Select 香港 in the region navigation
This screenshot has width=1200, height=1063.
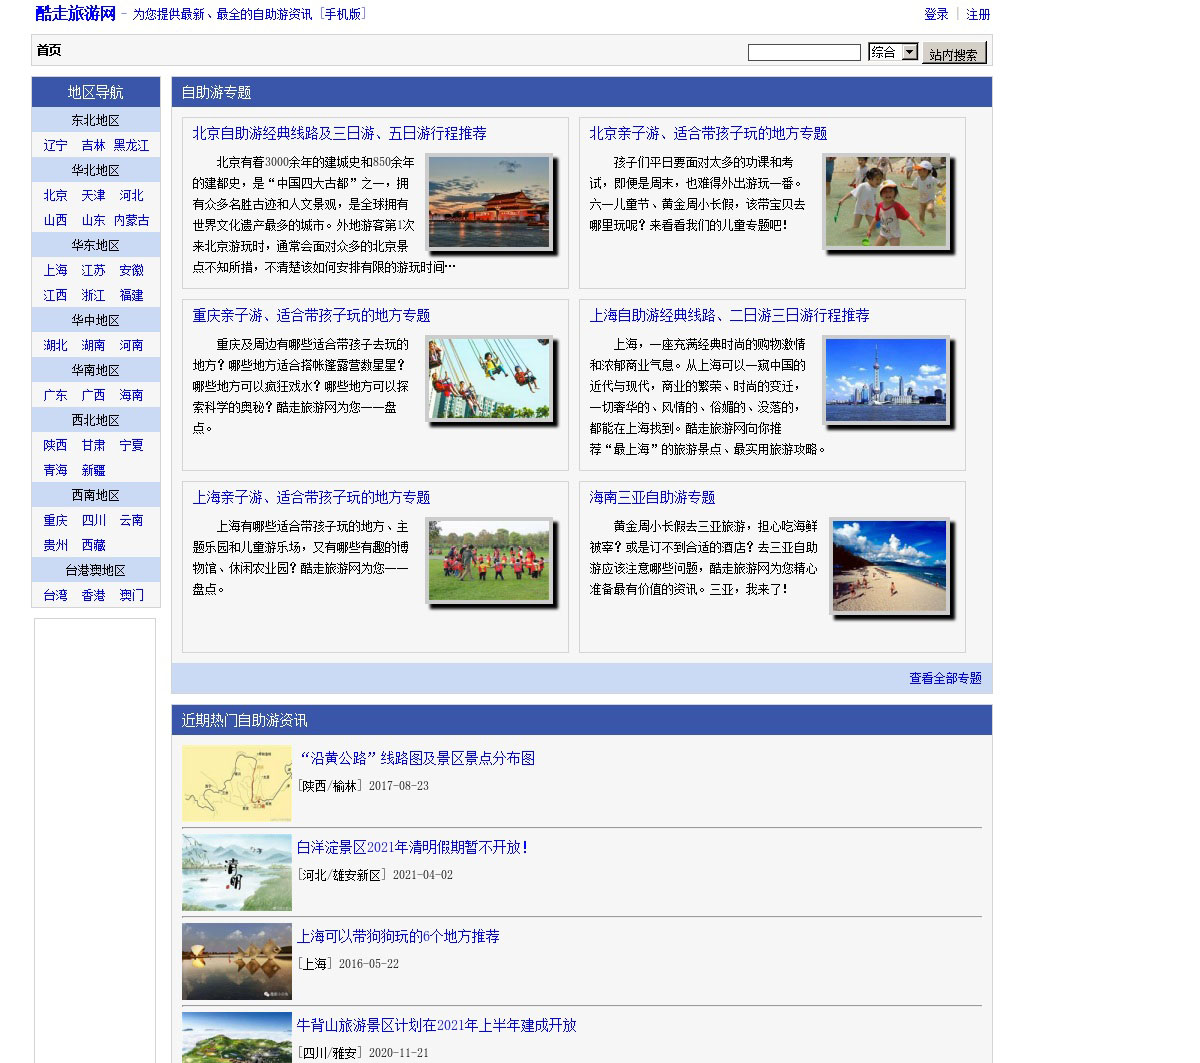pyautogui.click(x=93, y=595)
